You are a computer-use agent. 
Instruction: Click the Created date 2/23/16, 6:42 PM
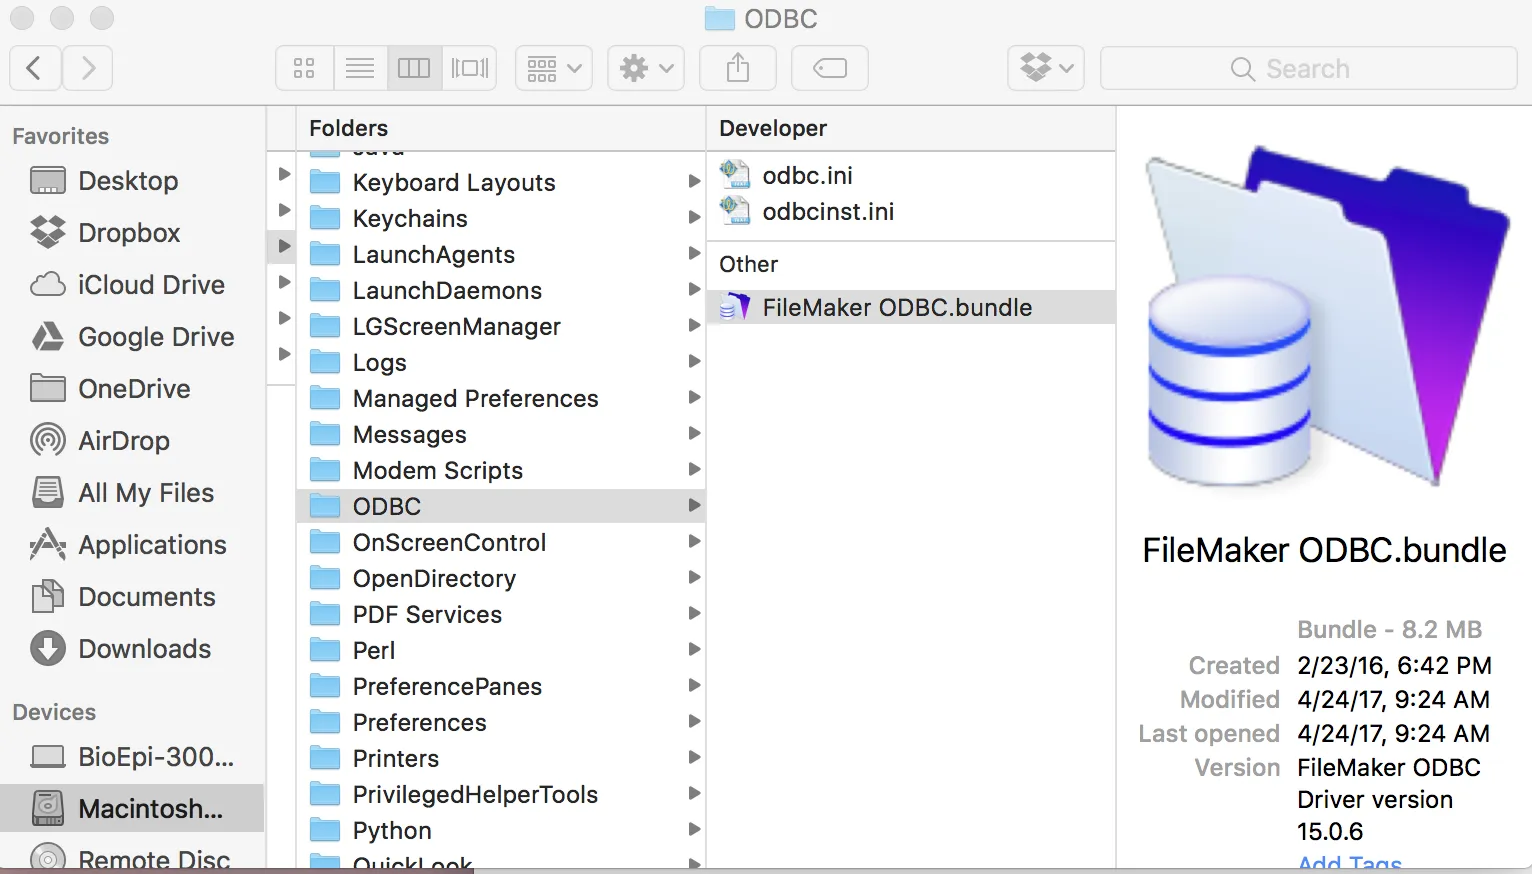tap(1394, 665)
